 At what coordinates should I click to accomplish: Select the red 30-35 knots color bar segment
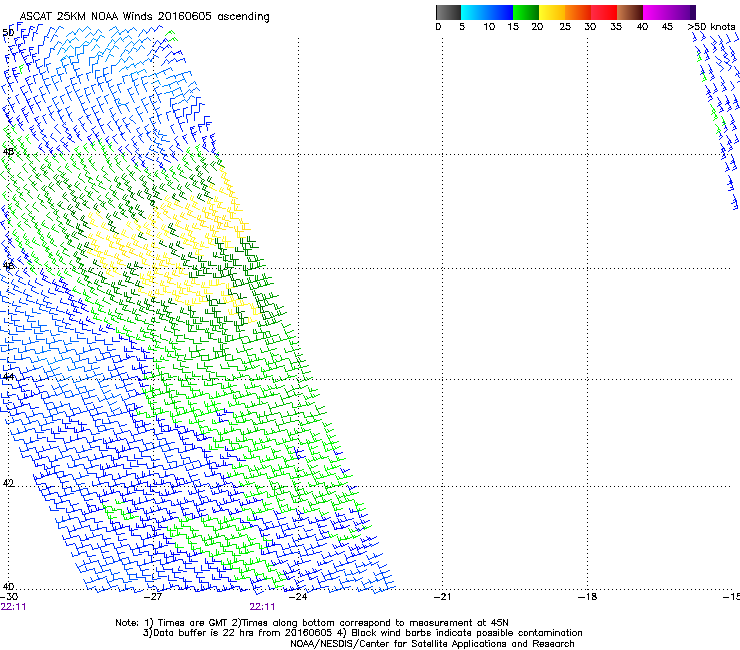(604, 12)
